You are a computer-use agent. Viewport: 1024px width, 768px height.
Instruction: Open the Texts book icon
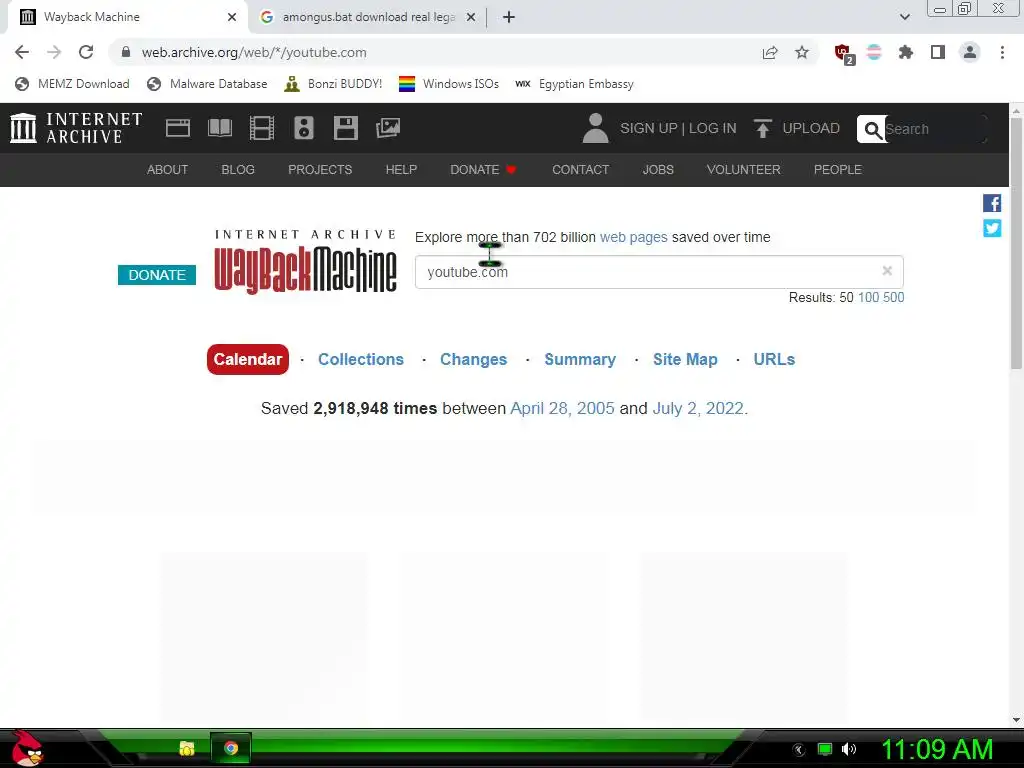coord(219,128)
